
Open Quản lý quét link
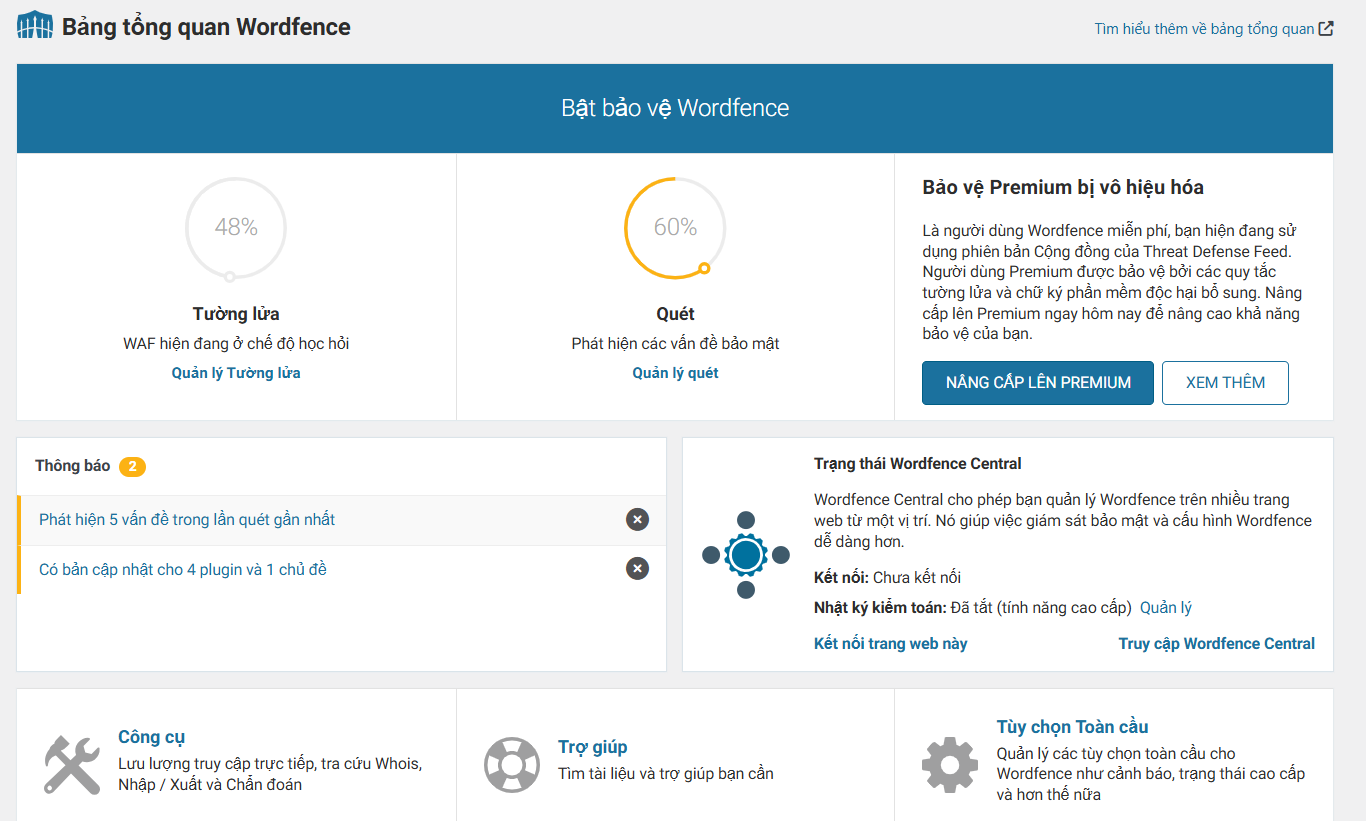(675, 373)
